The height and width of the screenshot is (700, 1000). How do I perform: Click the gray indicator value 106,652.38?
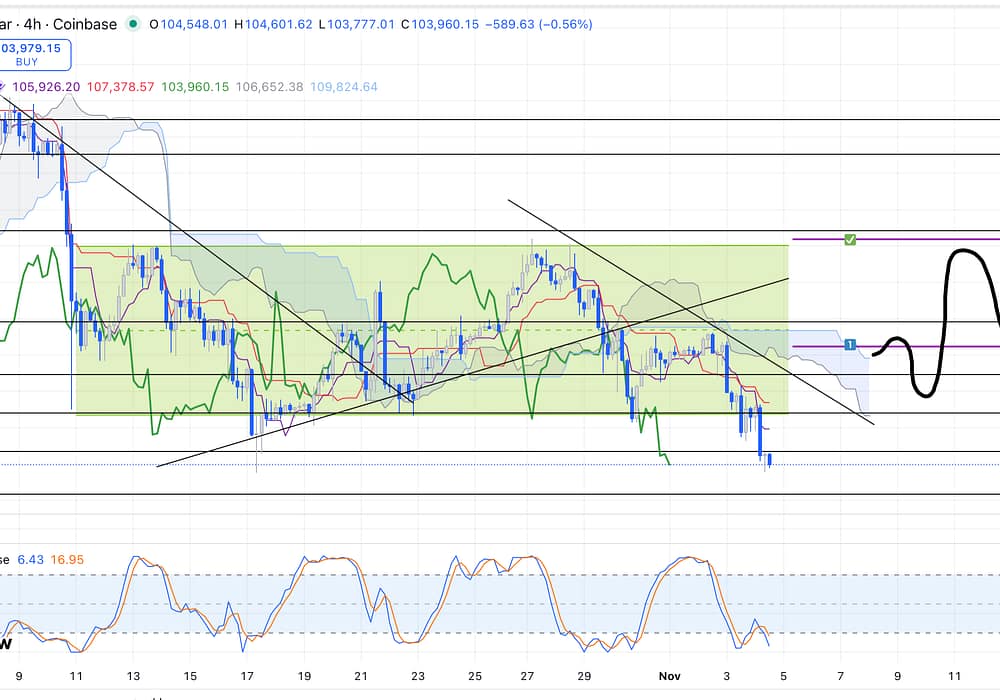click(x=269, y=87)
